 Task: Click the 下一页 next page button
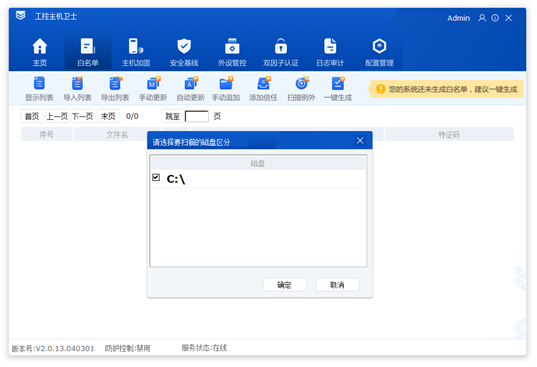point(83,116)
